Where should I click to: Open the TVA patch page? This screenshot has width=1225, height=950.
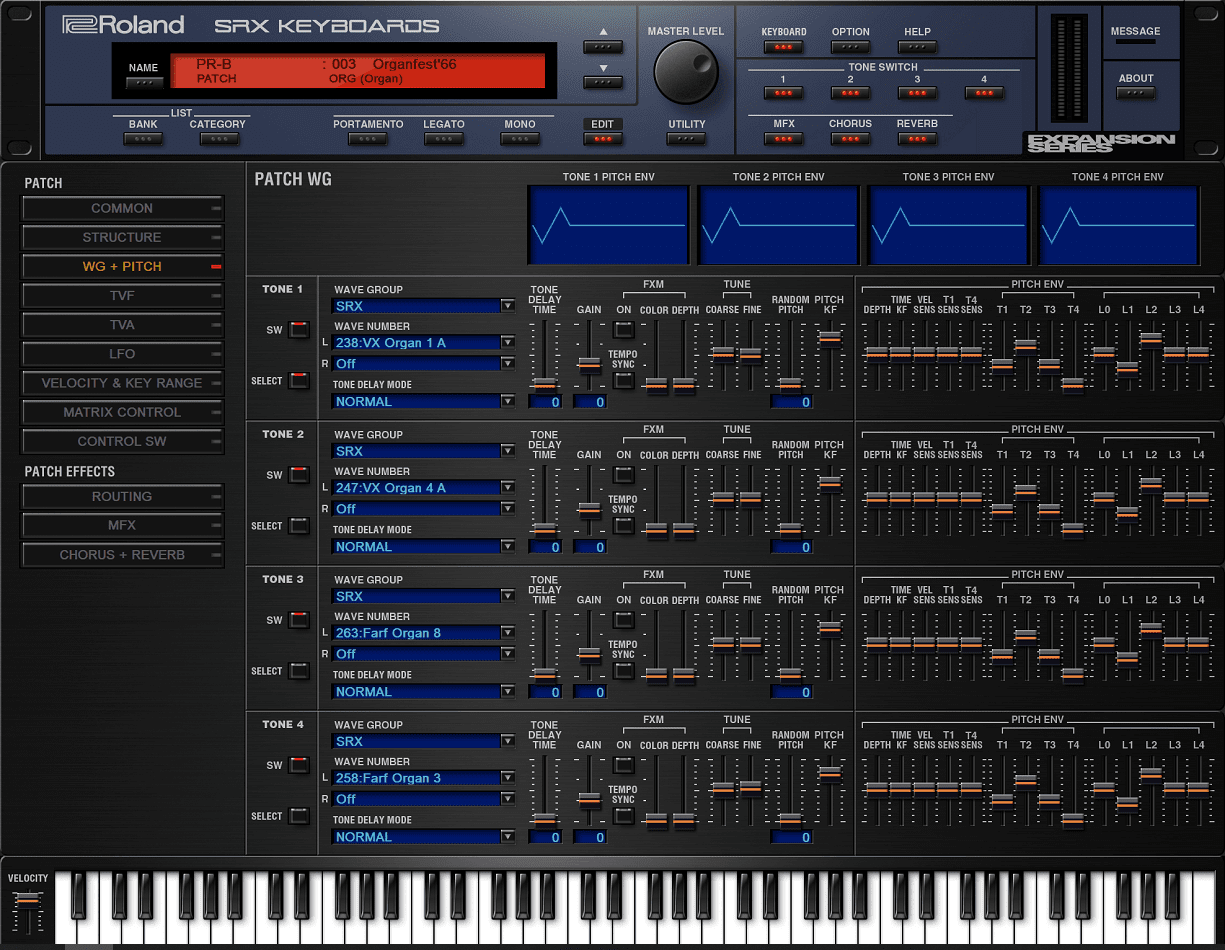(122, 325)
